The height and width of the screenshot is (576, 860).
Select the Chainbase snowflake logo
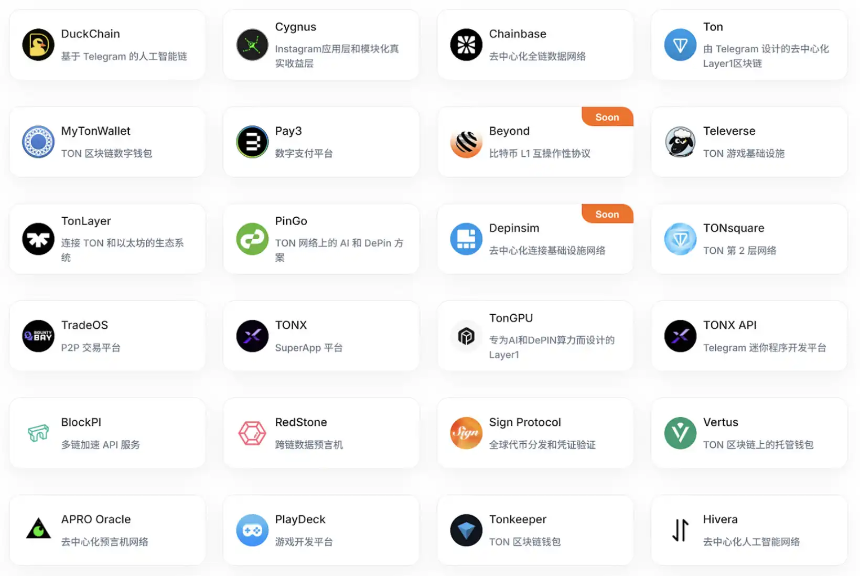coord(466,45)
